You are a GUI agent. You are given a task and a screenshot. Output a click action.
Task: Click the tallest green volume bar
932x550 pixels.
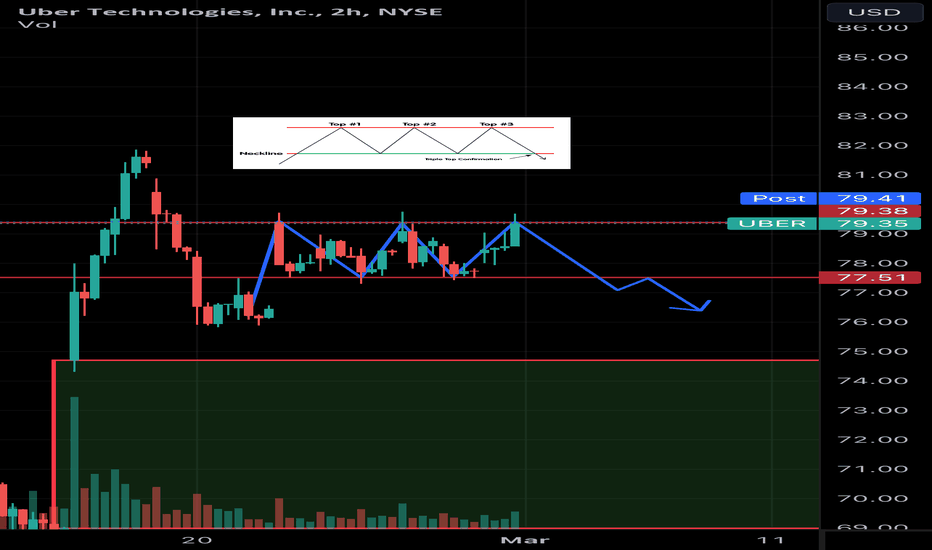tap(74, 463)
